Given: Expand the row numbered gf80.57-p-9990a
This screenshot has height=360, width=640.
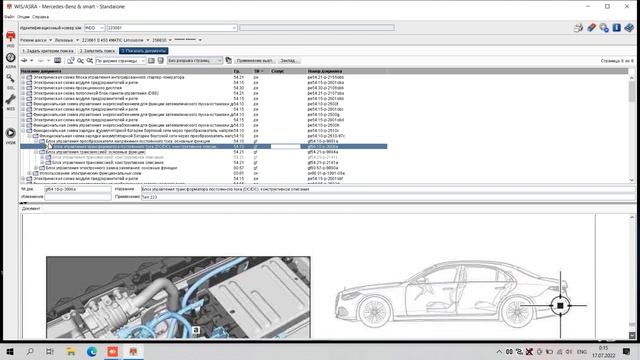Looking at the screenshot, I should pyautogui.click(x=36, y=168).
